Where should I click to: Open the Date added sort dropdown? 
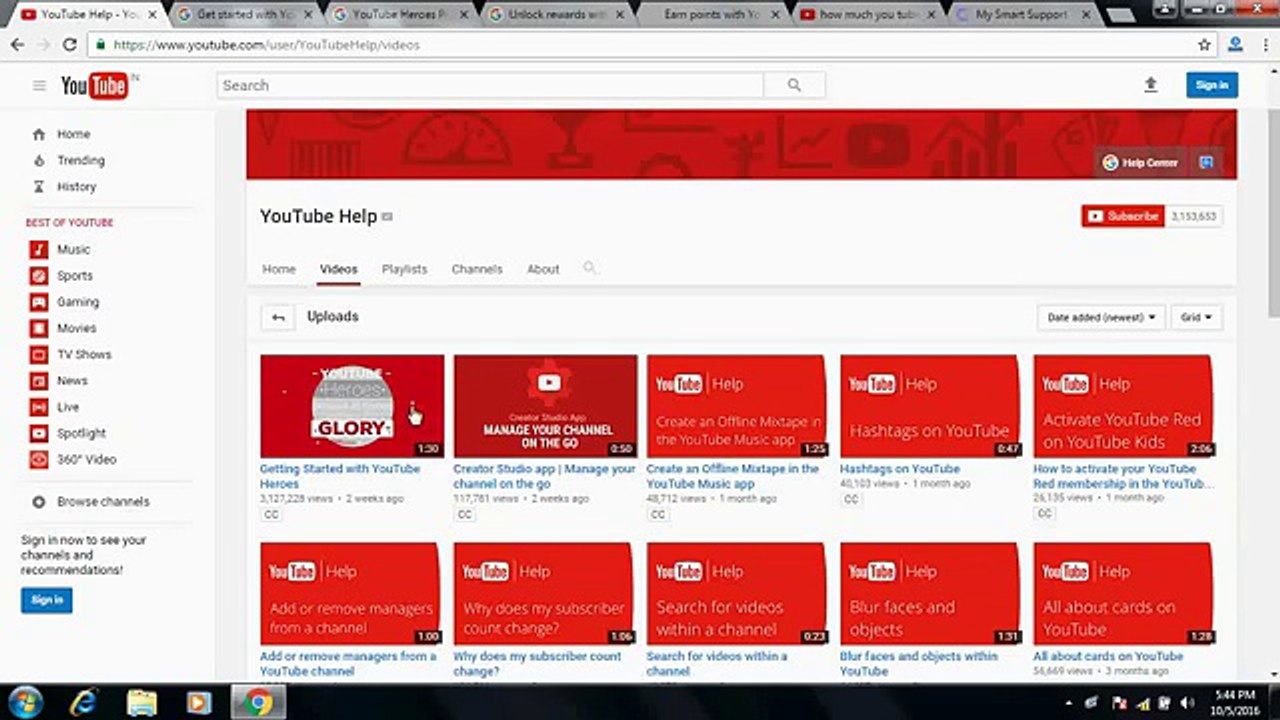coord(1101,318)
